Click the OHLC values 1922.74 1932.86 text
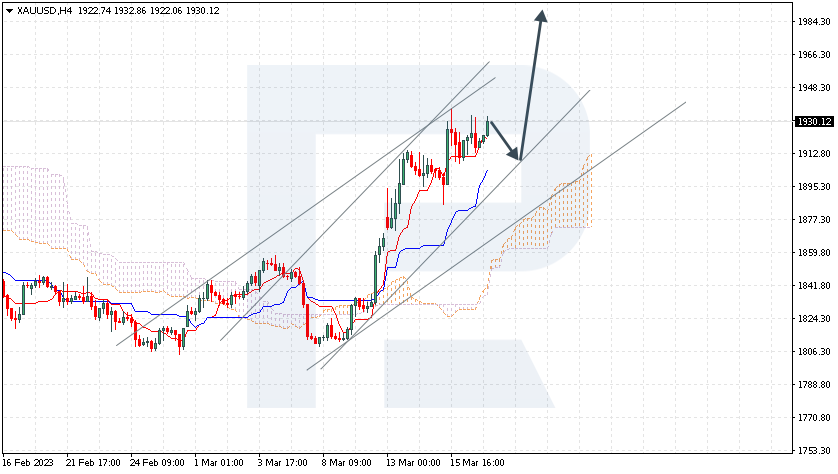 coord(112,11)
